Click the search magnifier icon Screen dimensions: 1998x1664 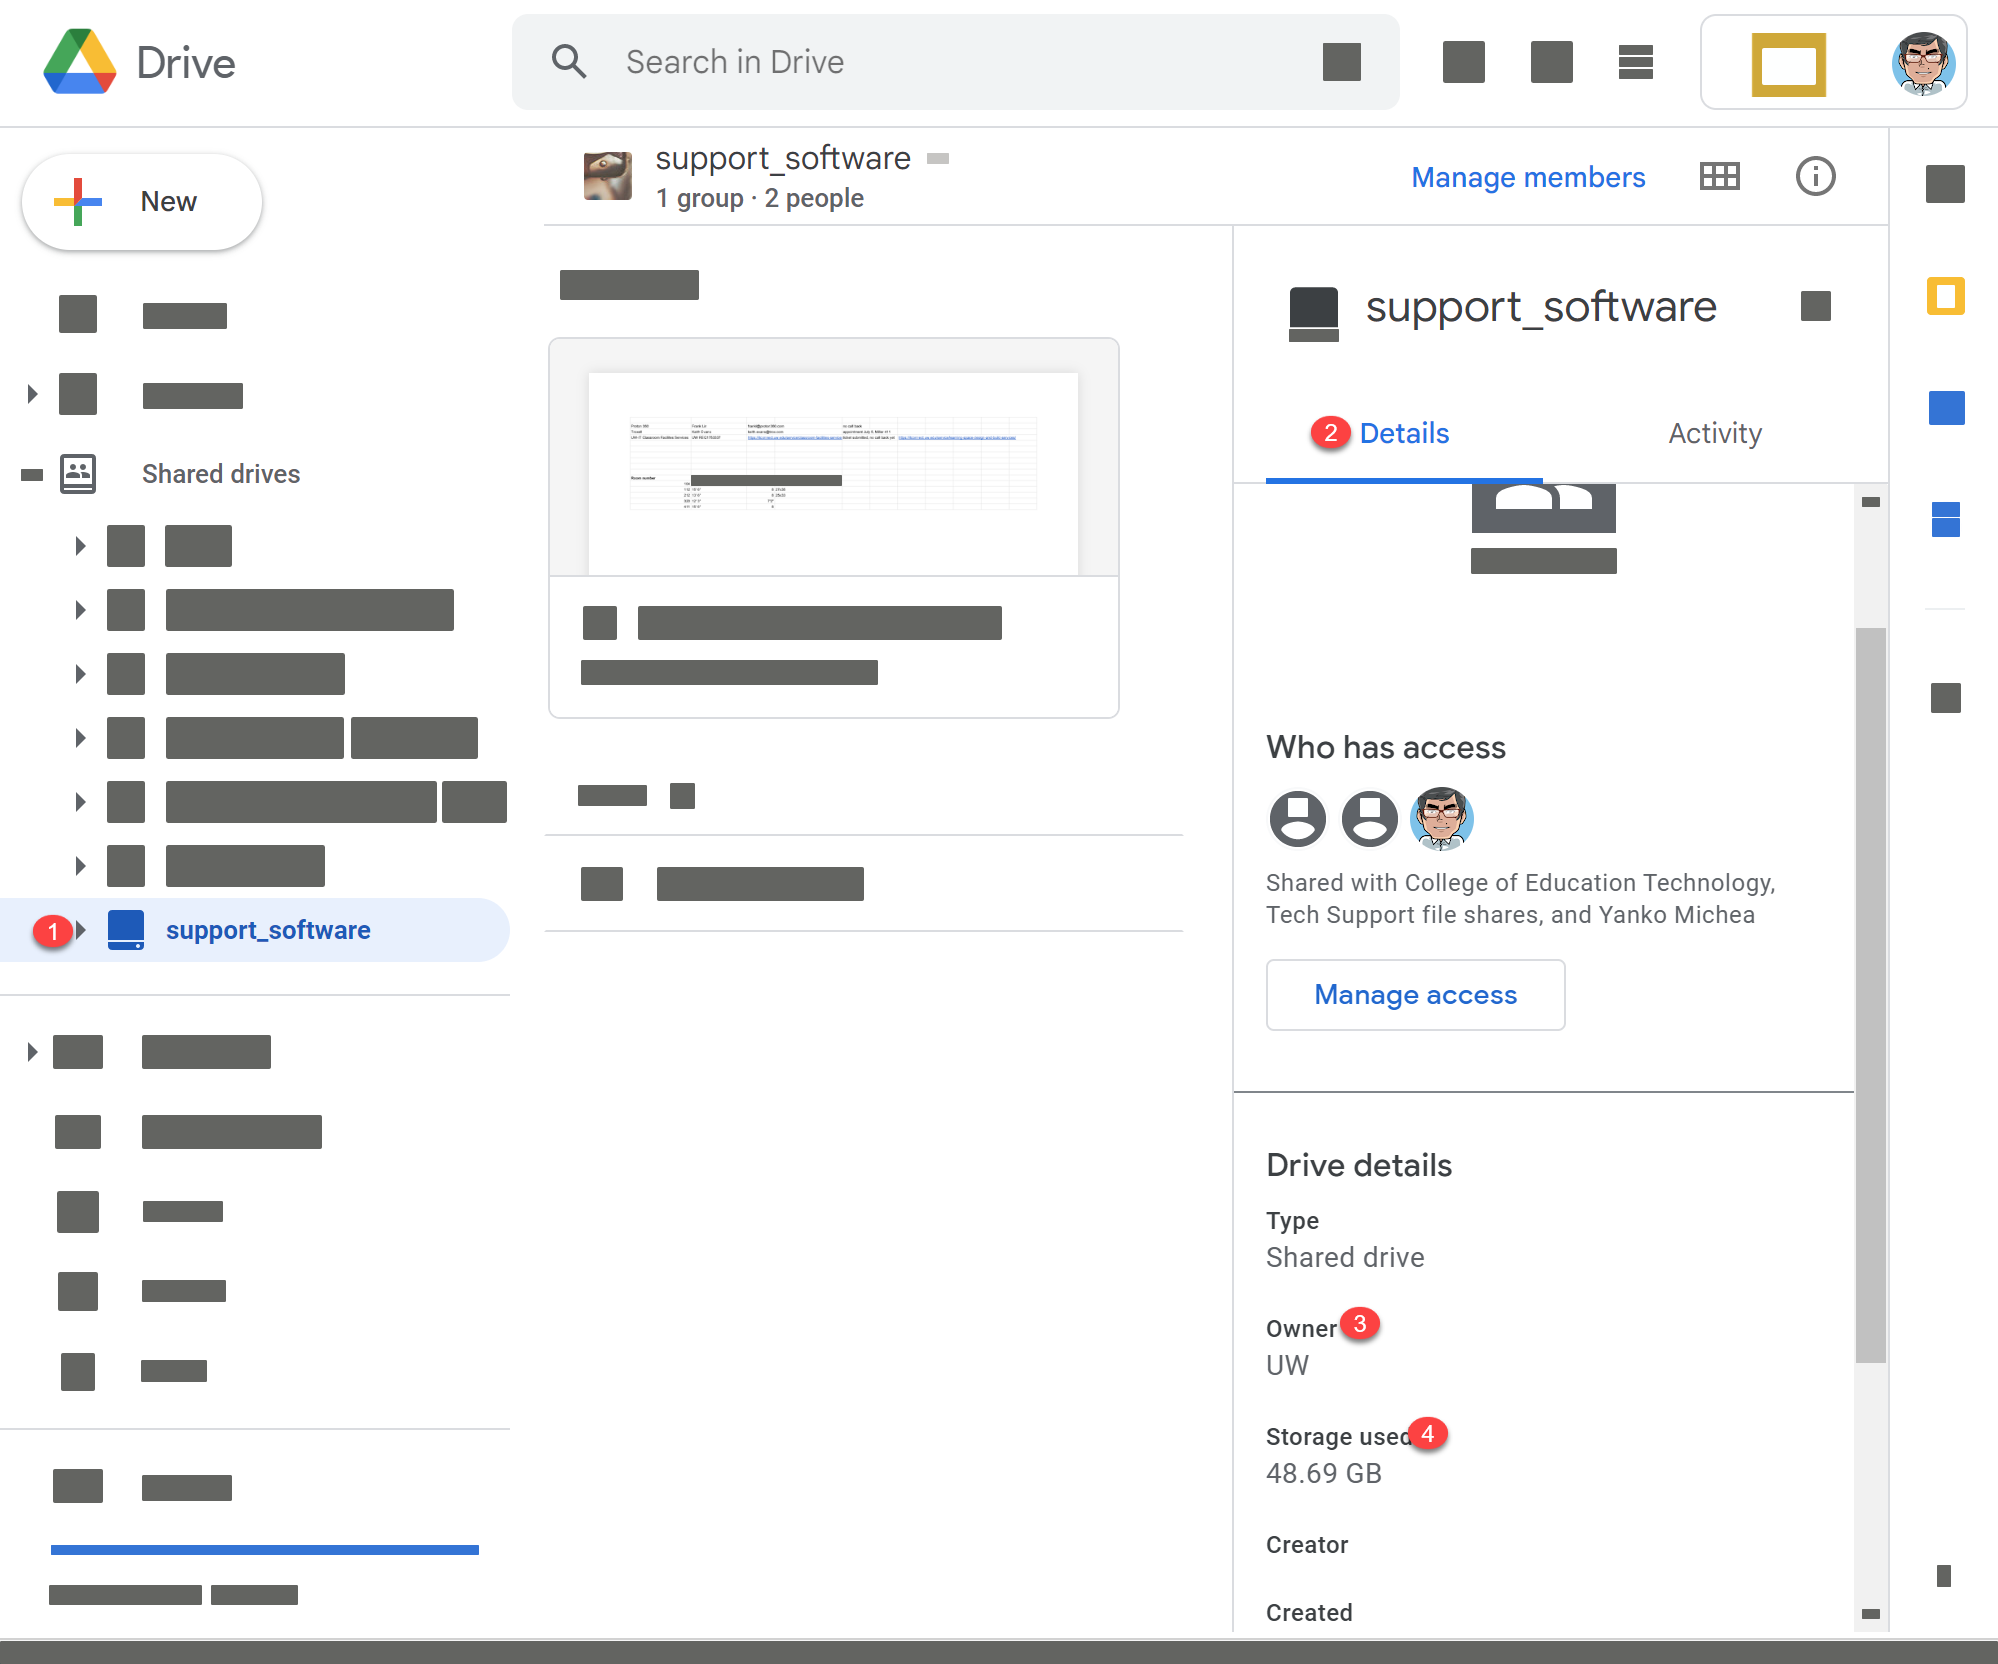click(569, 62)
